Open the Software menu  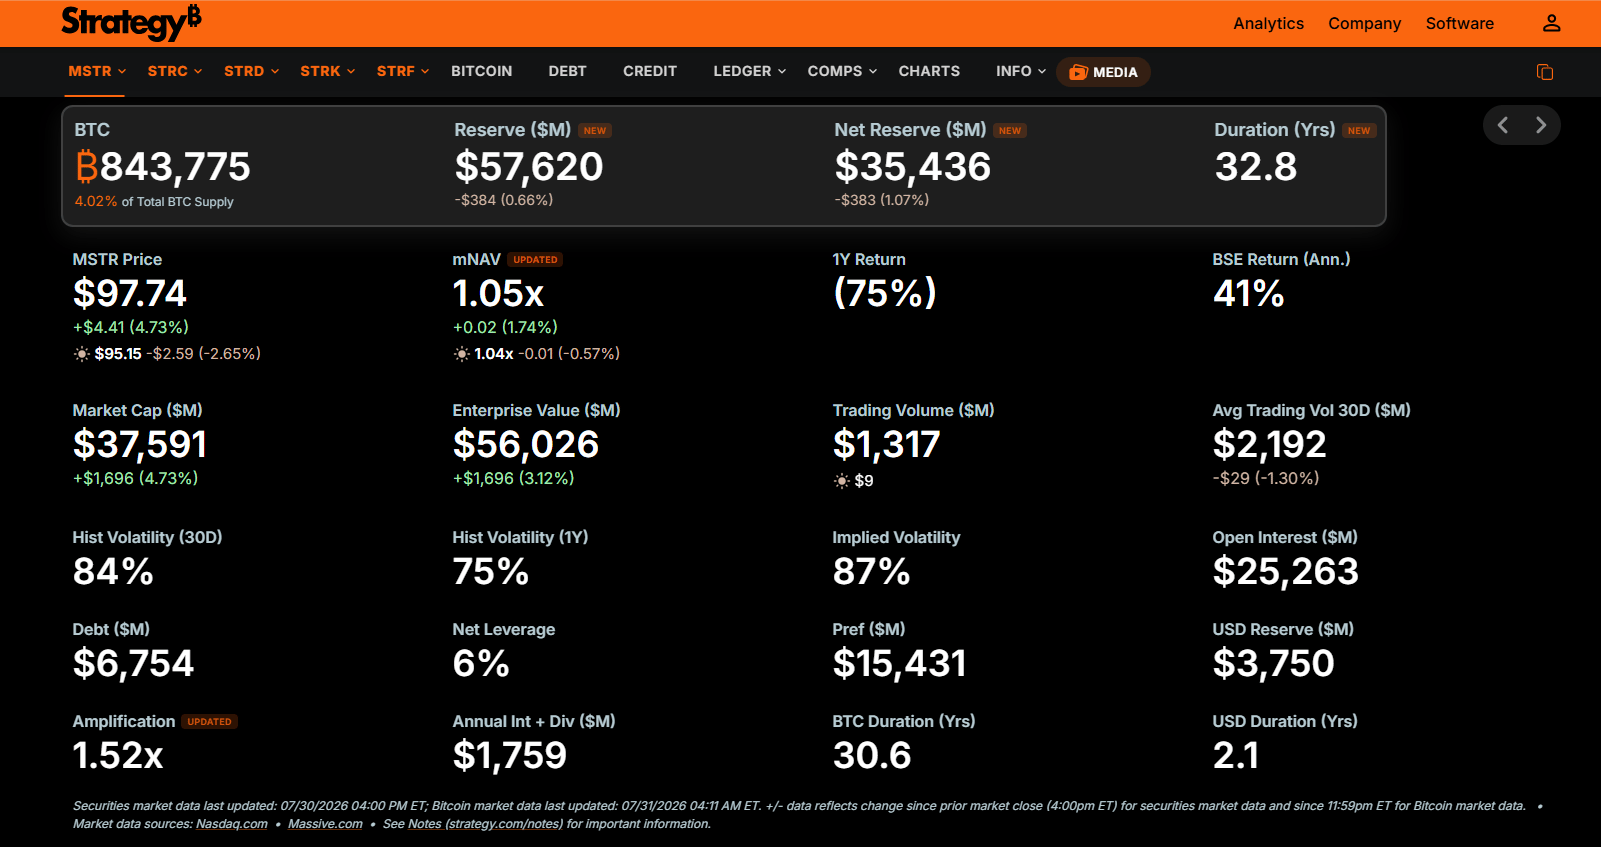pos(1459,23)
